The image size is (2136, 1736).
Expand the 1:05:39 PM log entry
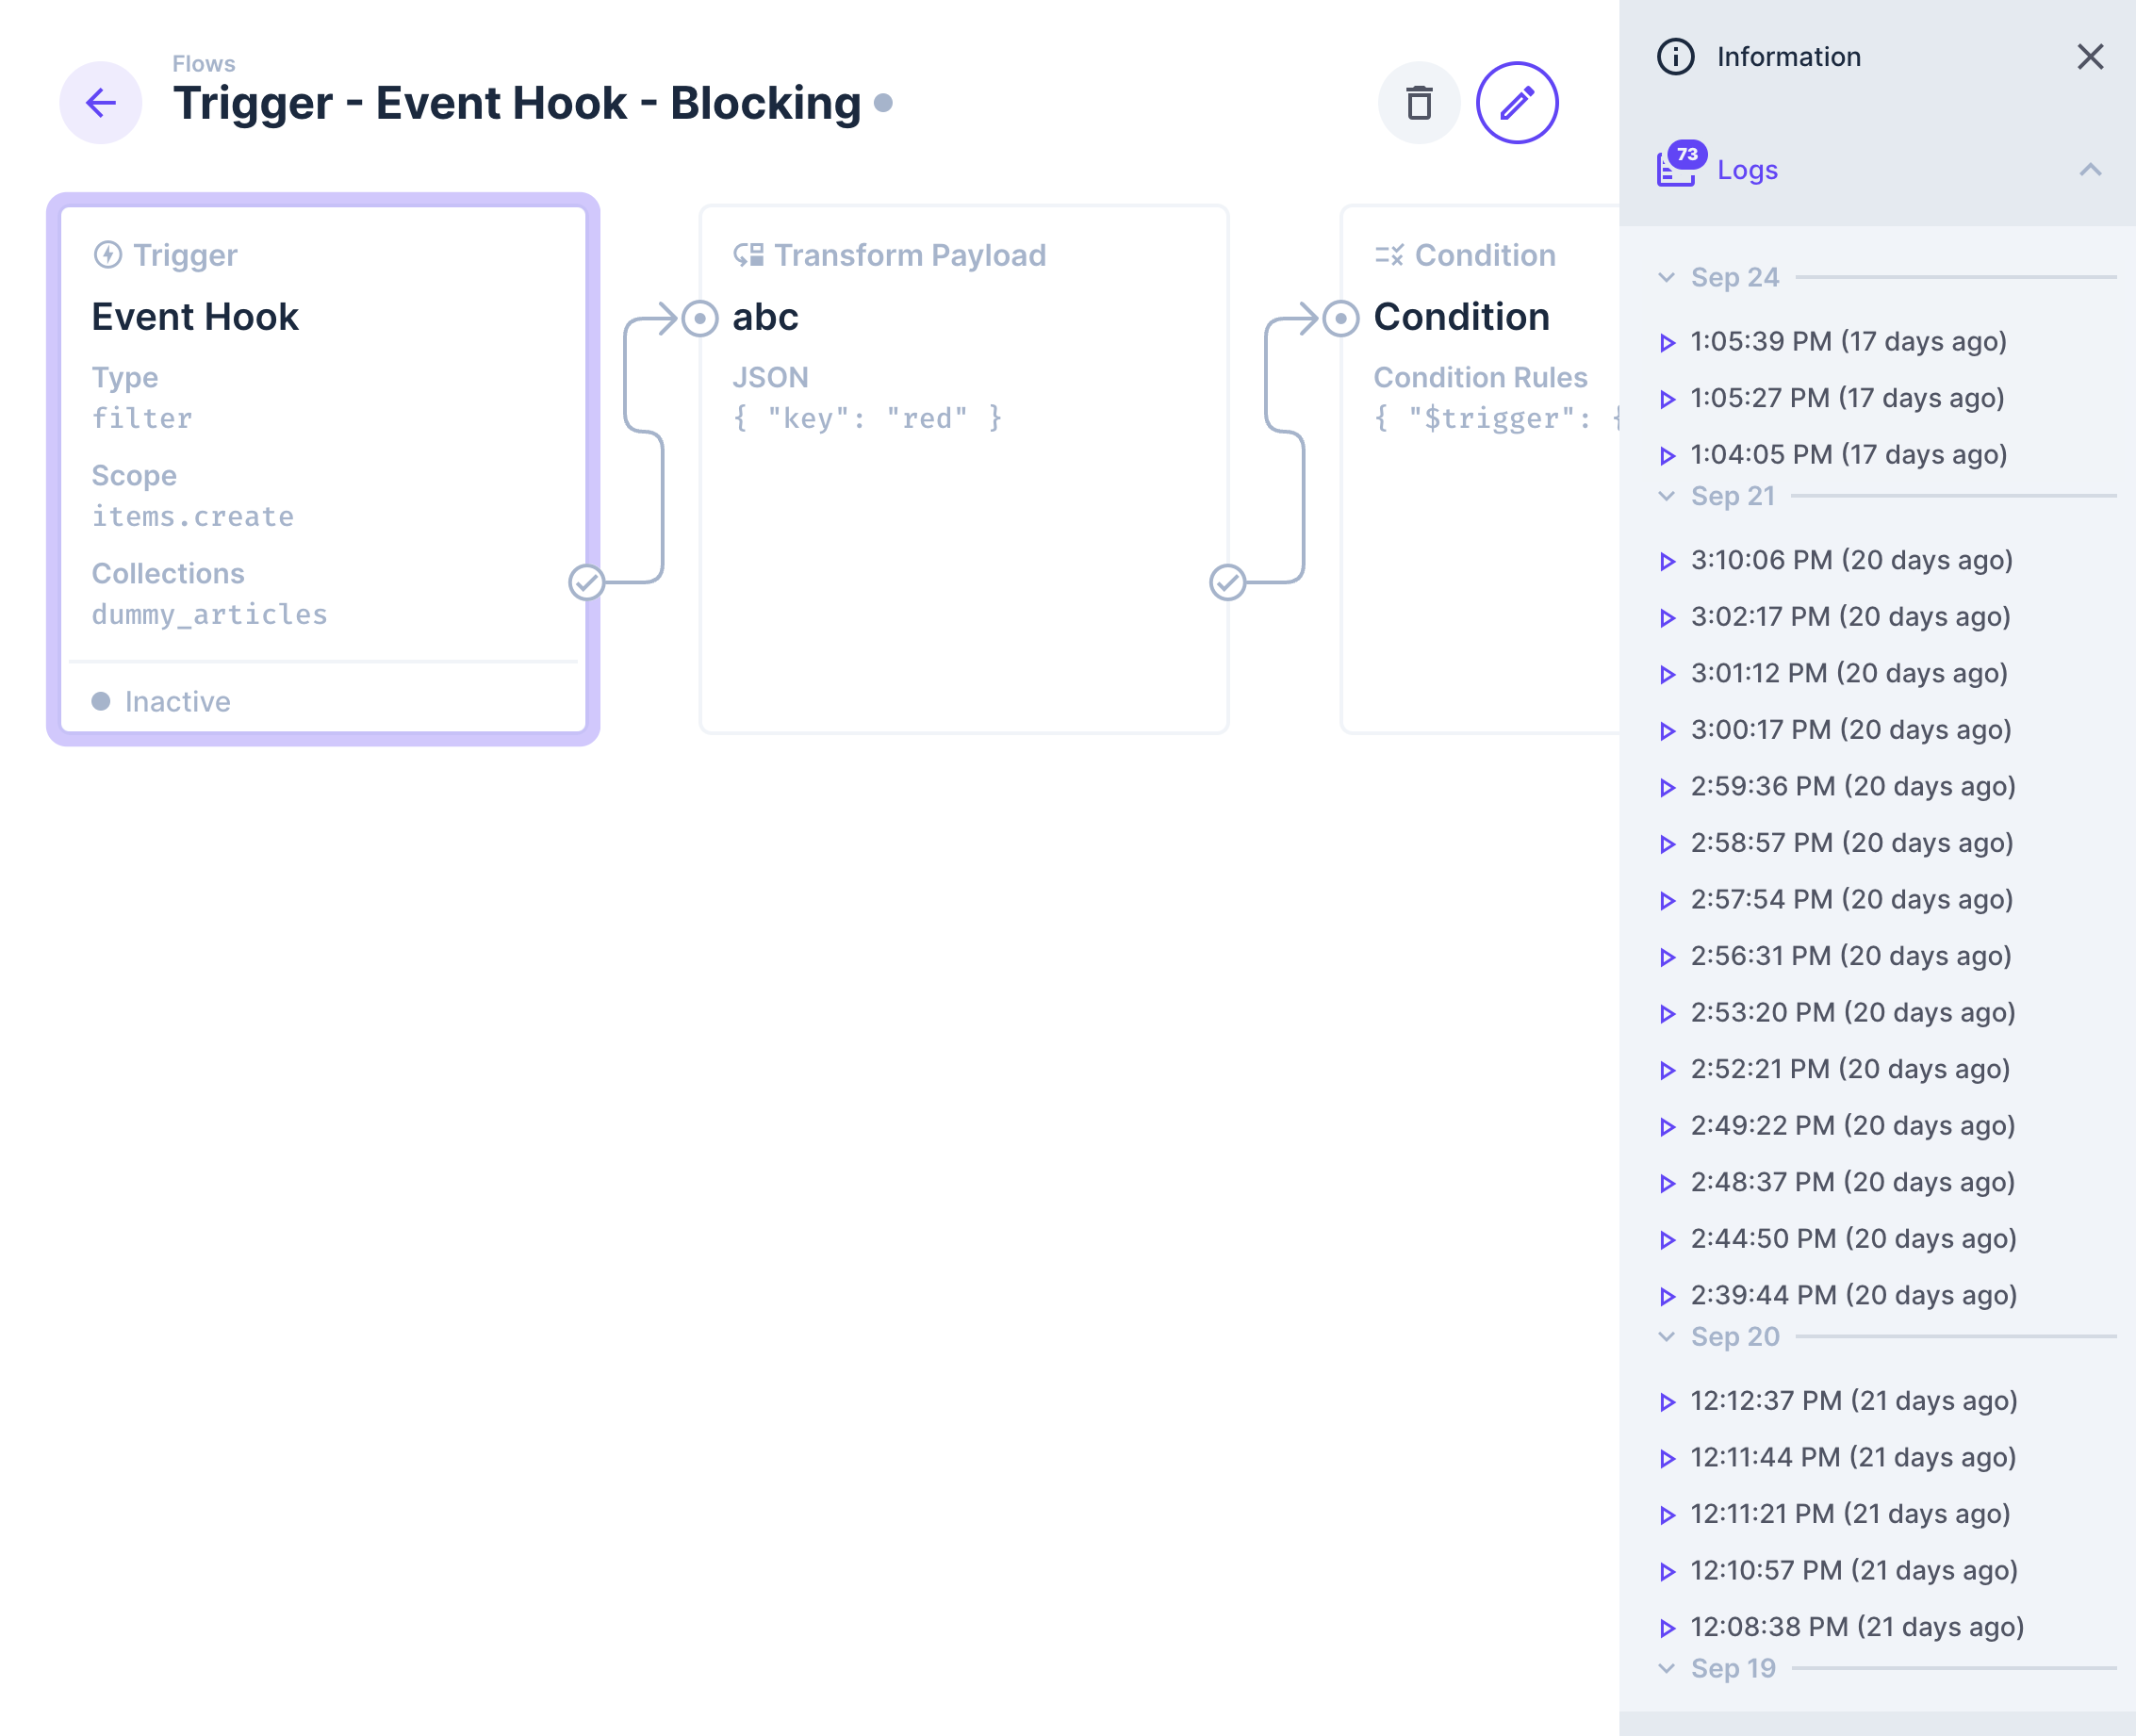(x=1667, y=342)
